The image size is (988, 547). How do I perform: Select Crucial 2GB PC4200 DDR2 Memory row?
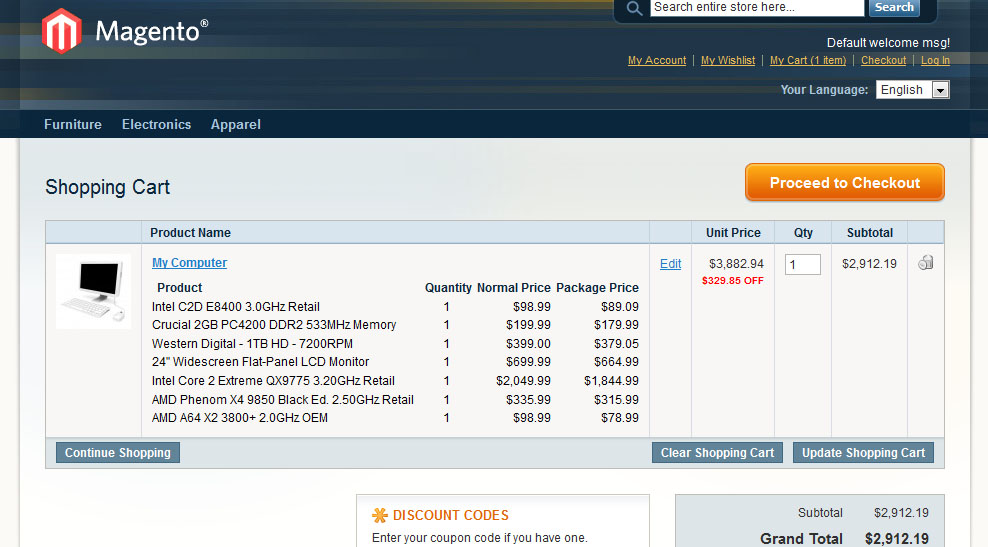coord(395,325)
